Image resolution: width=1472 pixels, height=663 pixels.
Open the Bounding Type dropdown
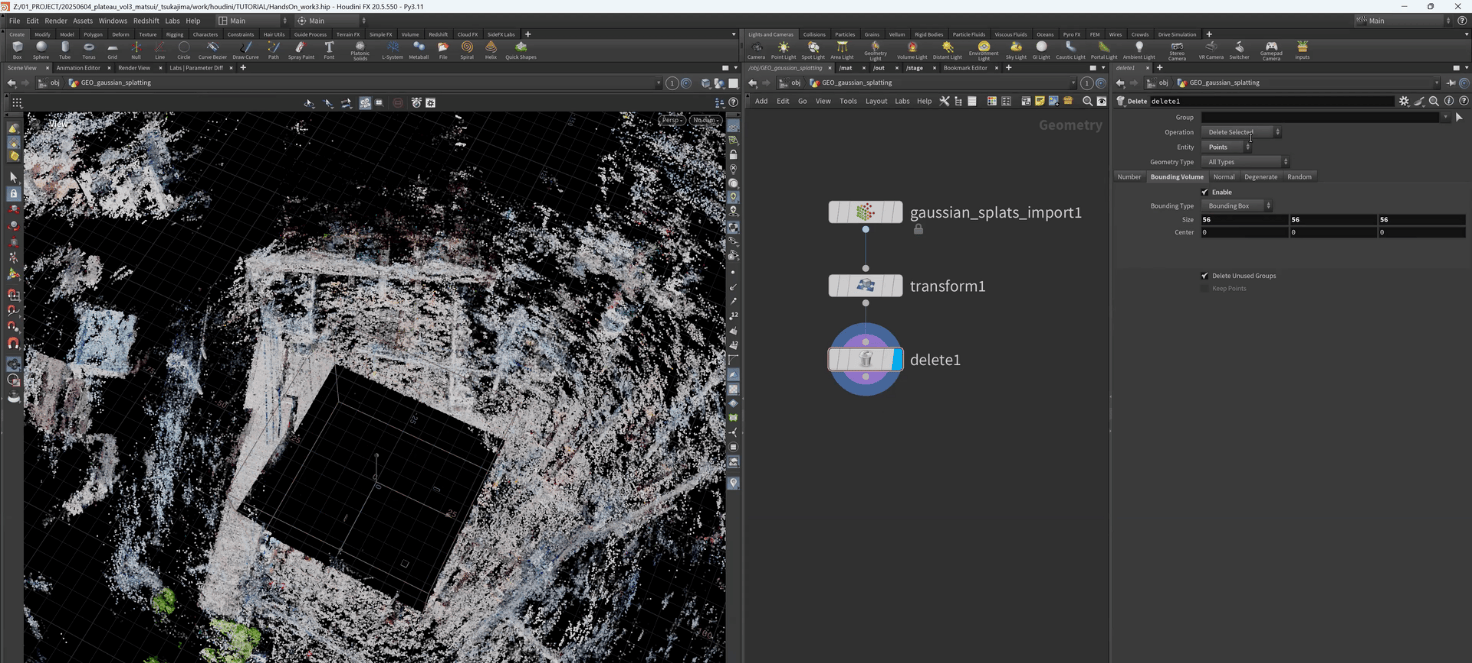[x=1237, y=206]
